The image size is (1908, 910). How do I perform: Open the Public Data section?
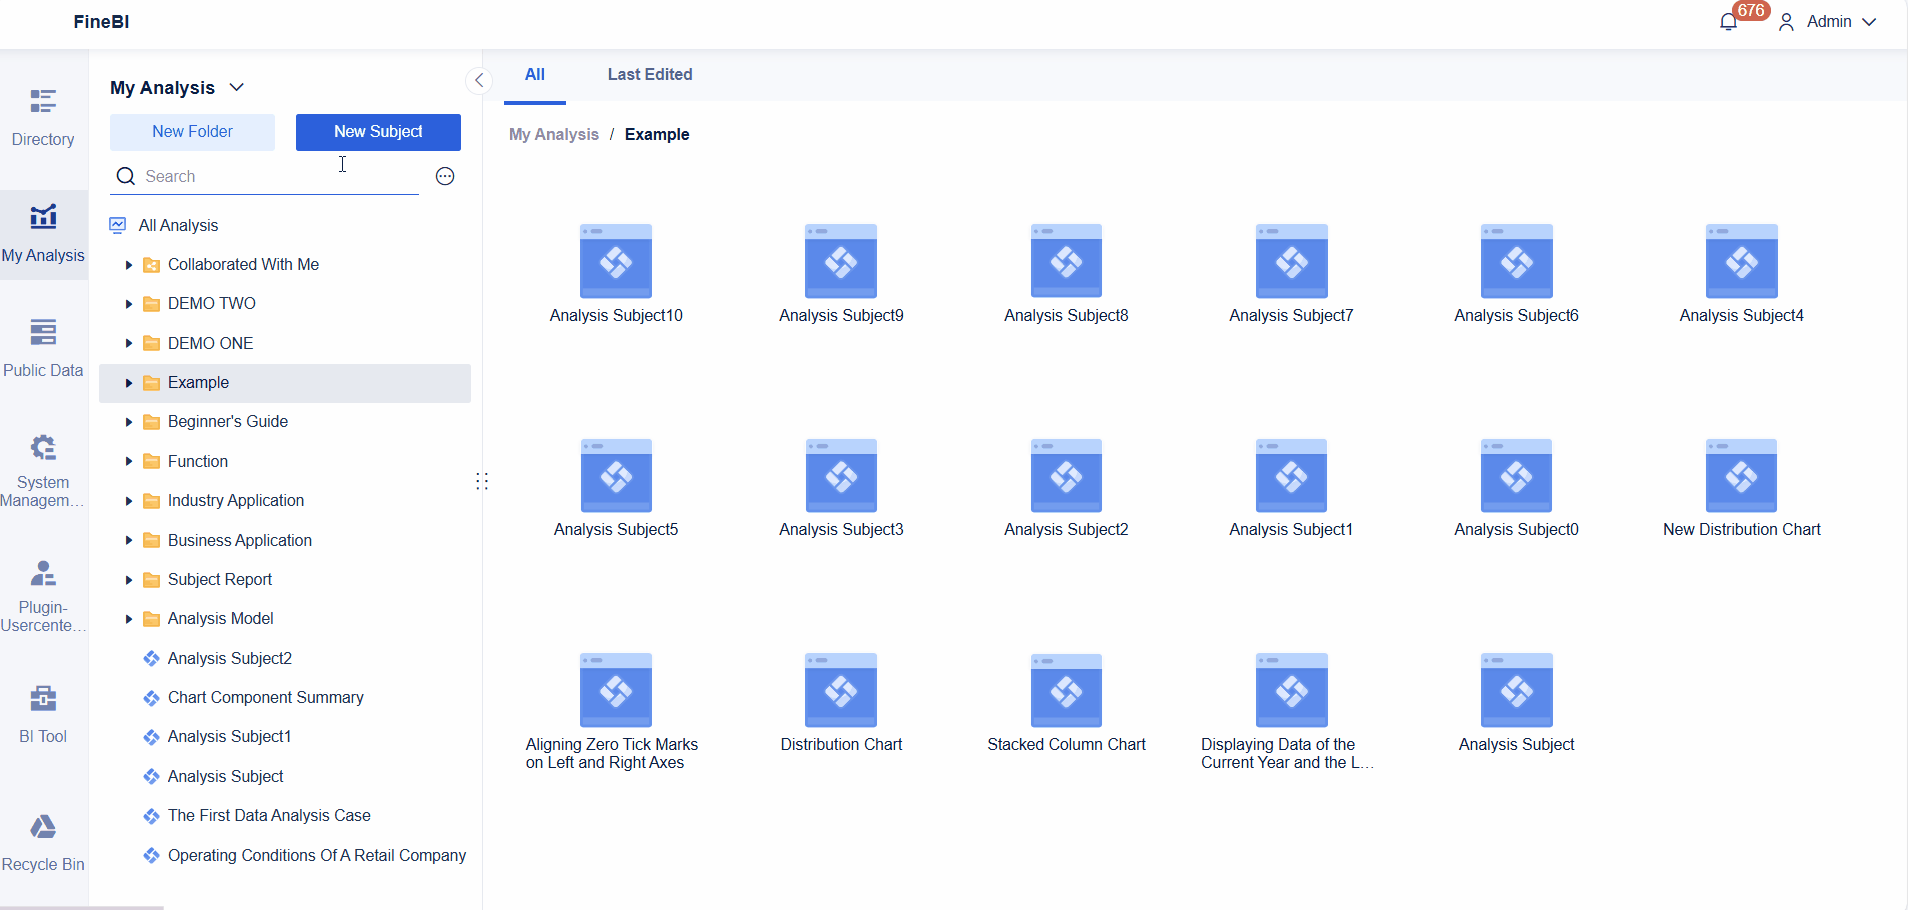[42, 345]
